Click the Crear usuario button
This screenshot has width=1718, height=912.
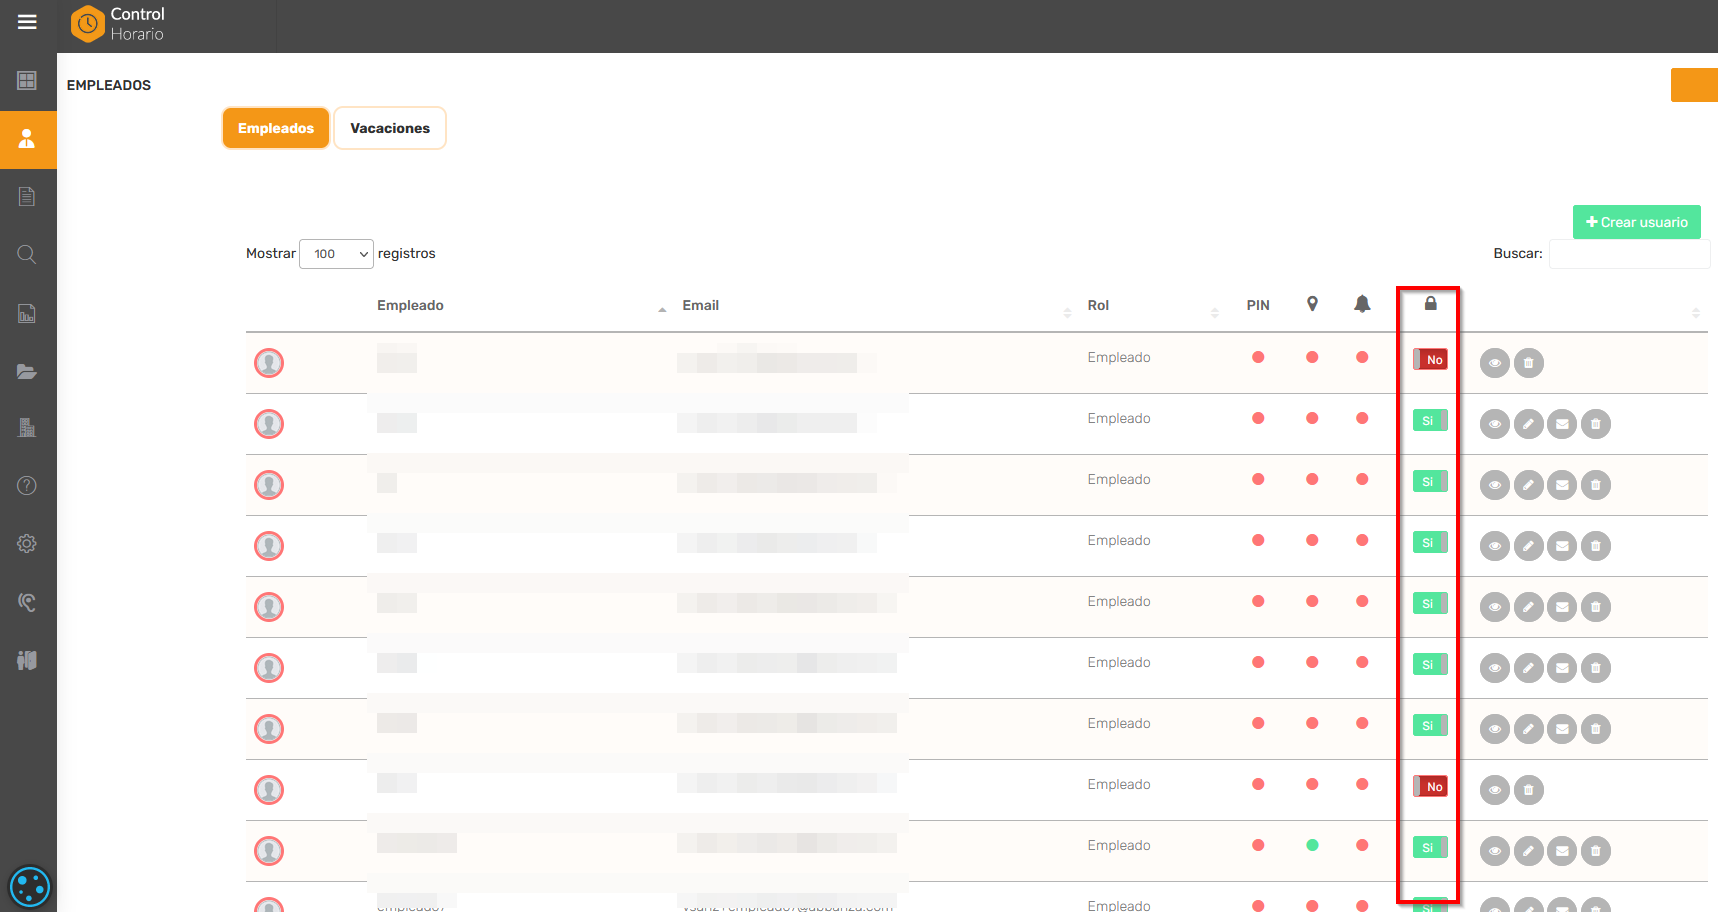click(1636, 222)
